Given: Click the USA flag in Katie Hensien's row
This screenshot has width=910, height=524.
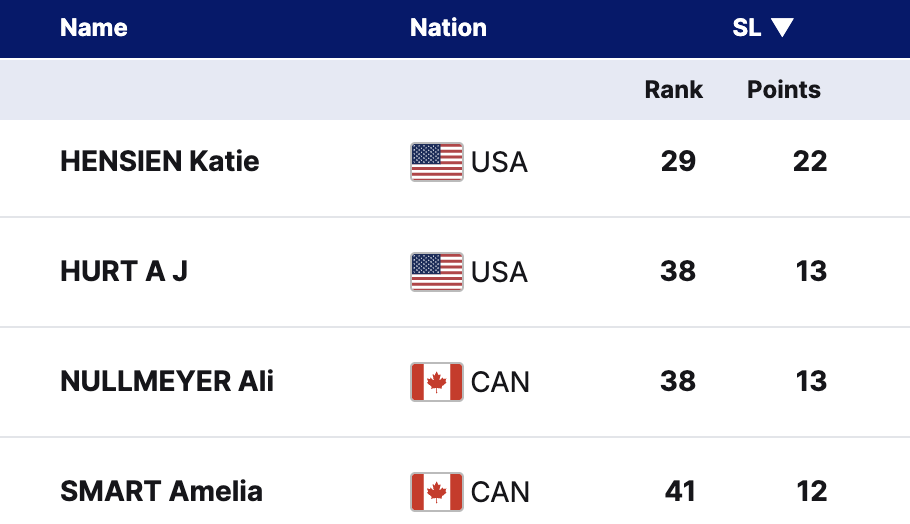Looking at the screenshot, I should tap(437, 162).
